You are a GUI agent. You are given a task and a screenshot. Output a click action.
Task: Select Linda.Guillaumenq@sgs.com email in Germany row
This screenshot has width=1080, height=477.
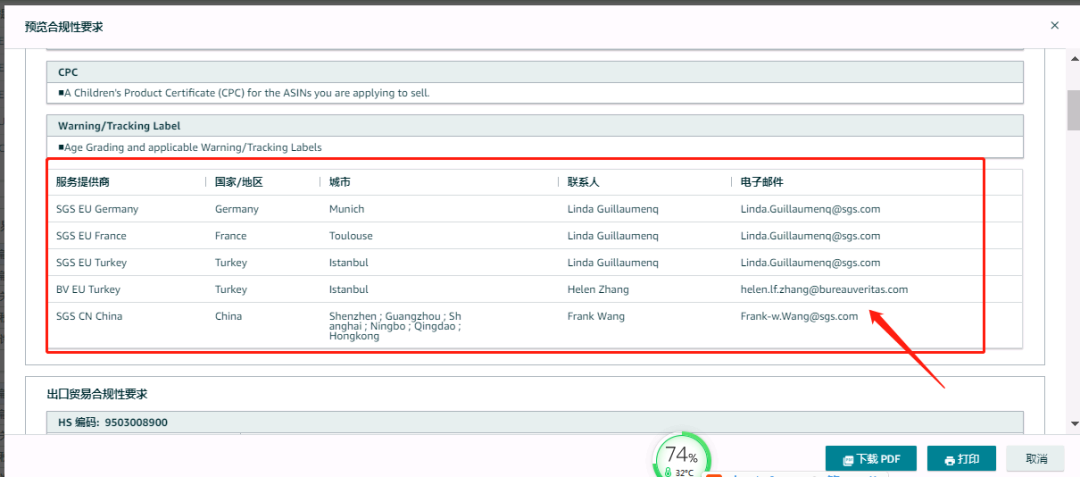[810, 209]
